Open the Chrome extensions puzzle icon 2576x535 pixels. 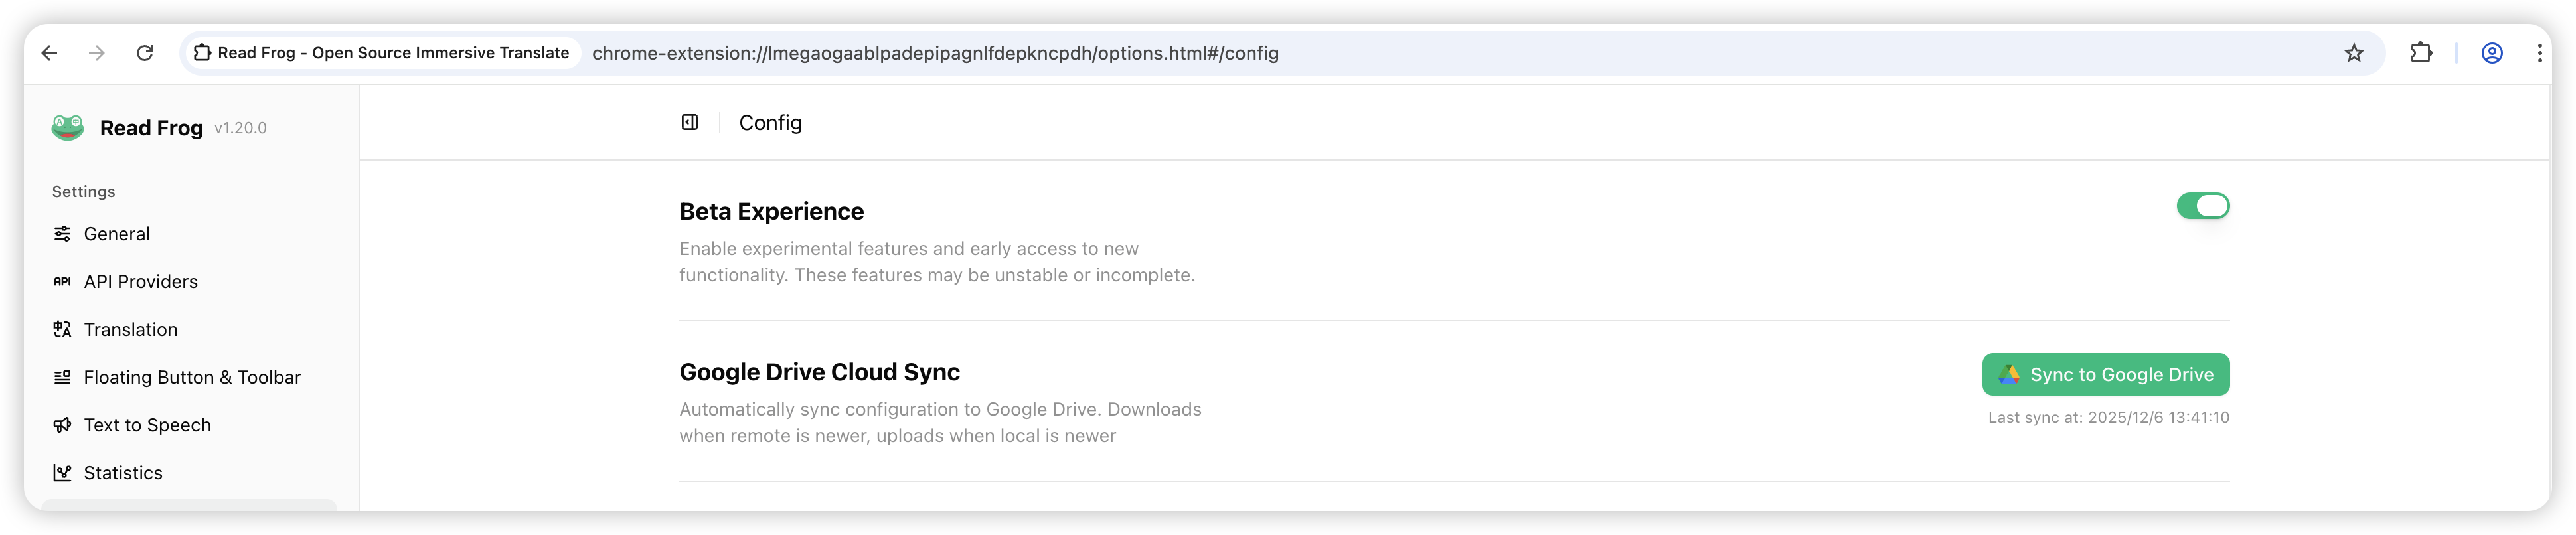coord(2421,53)
